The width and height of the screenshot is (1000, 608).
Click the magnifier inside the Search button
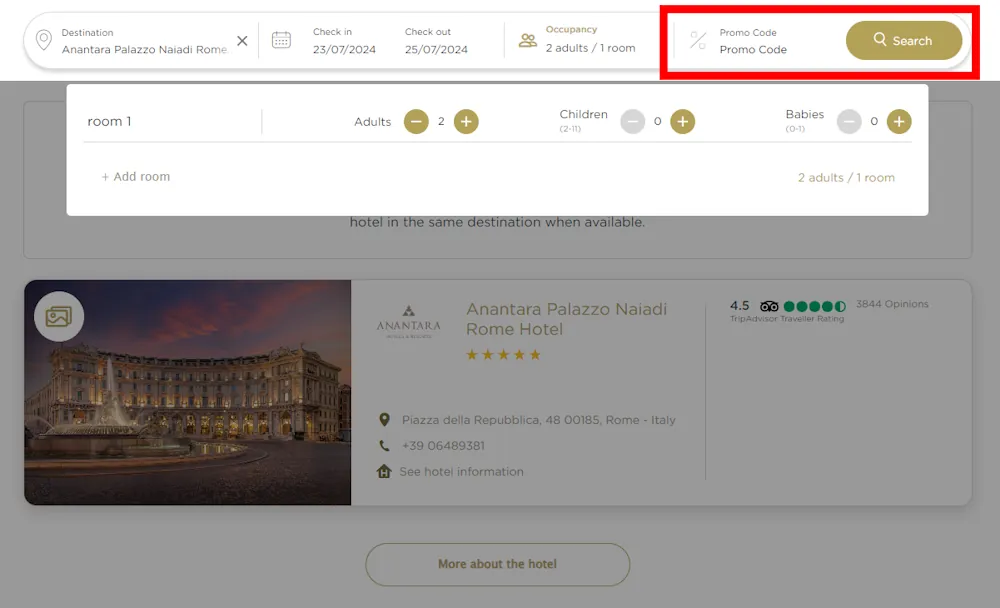879,40
